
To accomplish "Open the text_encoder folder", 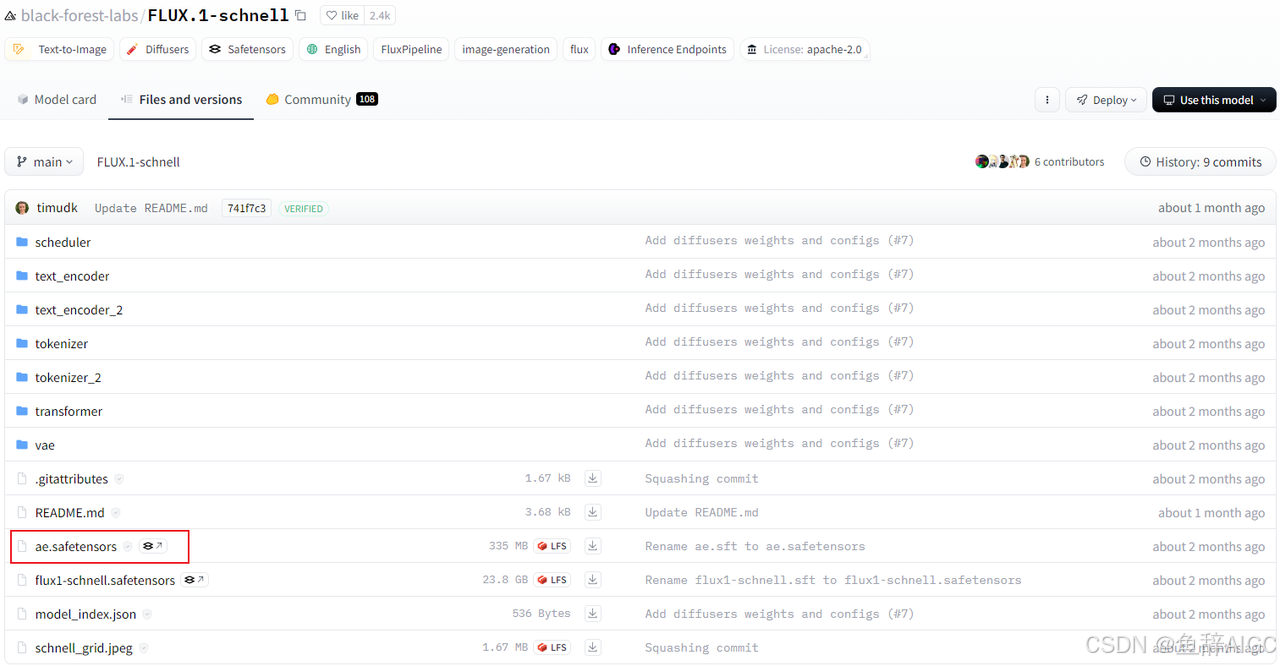I will pyautogui.click(x=72, y=276).
